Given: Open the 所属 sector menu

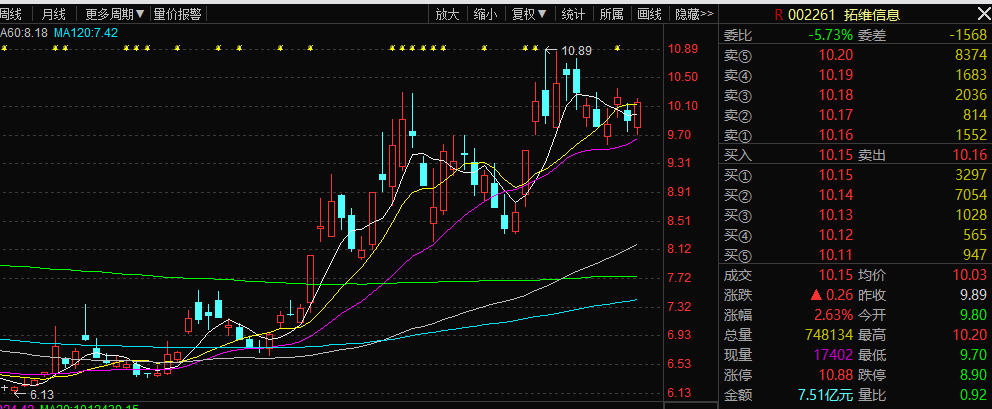Looking at the screenshot, I should click(x=611, y=14).
